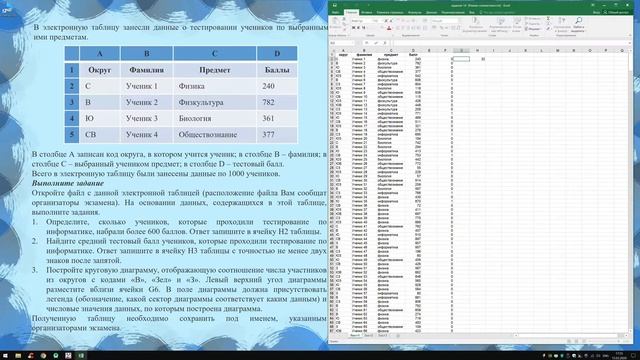Click the Excel icon on the taskbar
The width and height of the screenshot is (640, 360).
pyautogui.click(x=81, y=356)
